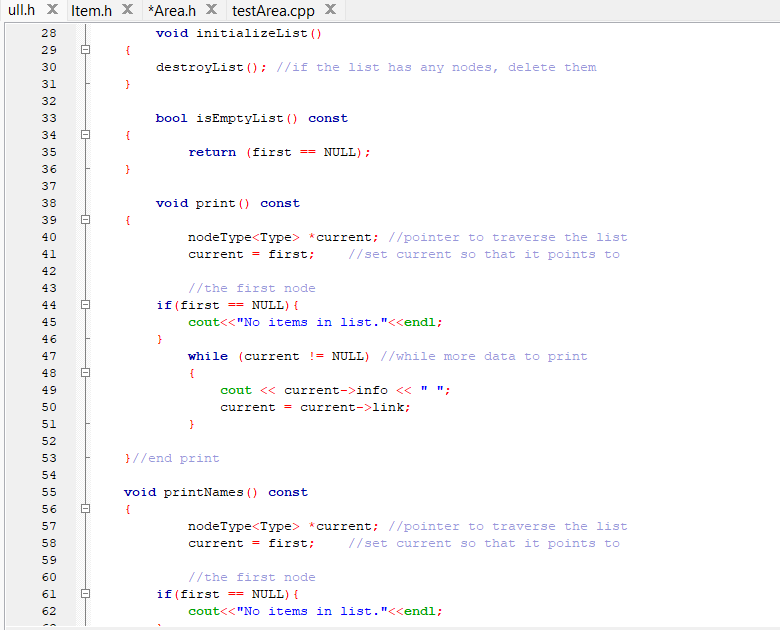Click 'void printNames() const' declaration
780x630 pixels.
point(216,492)
